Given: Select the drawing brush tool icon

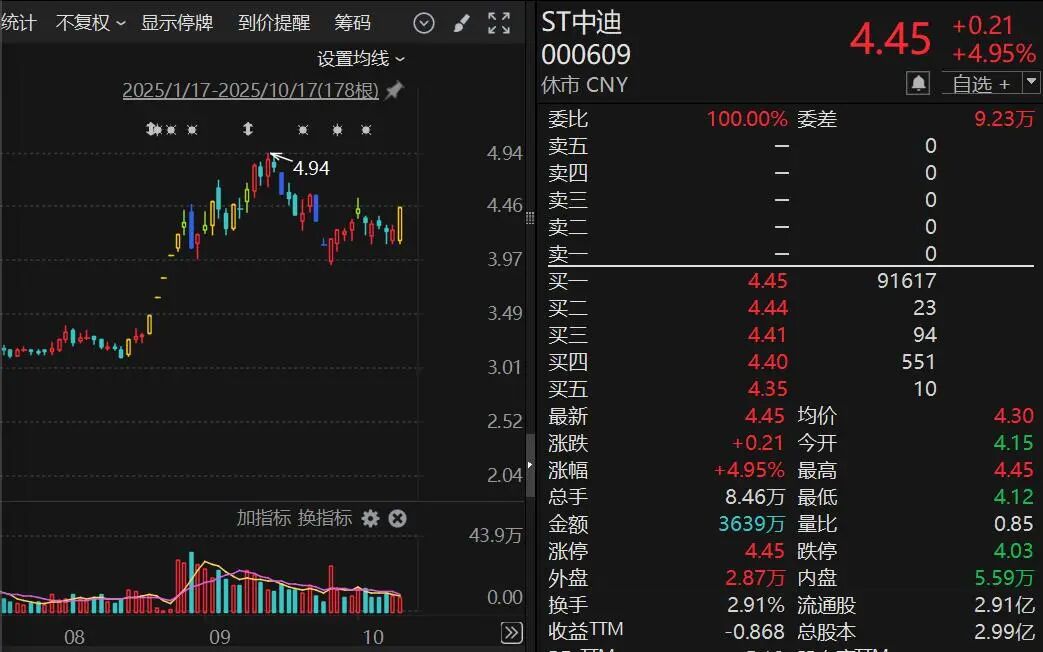Looking at the screenshot, I should tap(461, 24).
